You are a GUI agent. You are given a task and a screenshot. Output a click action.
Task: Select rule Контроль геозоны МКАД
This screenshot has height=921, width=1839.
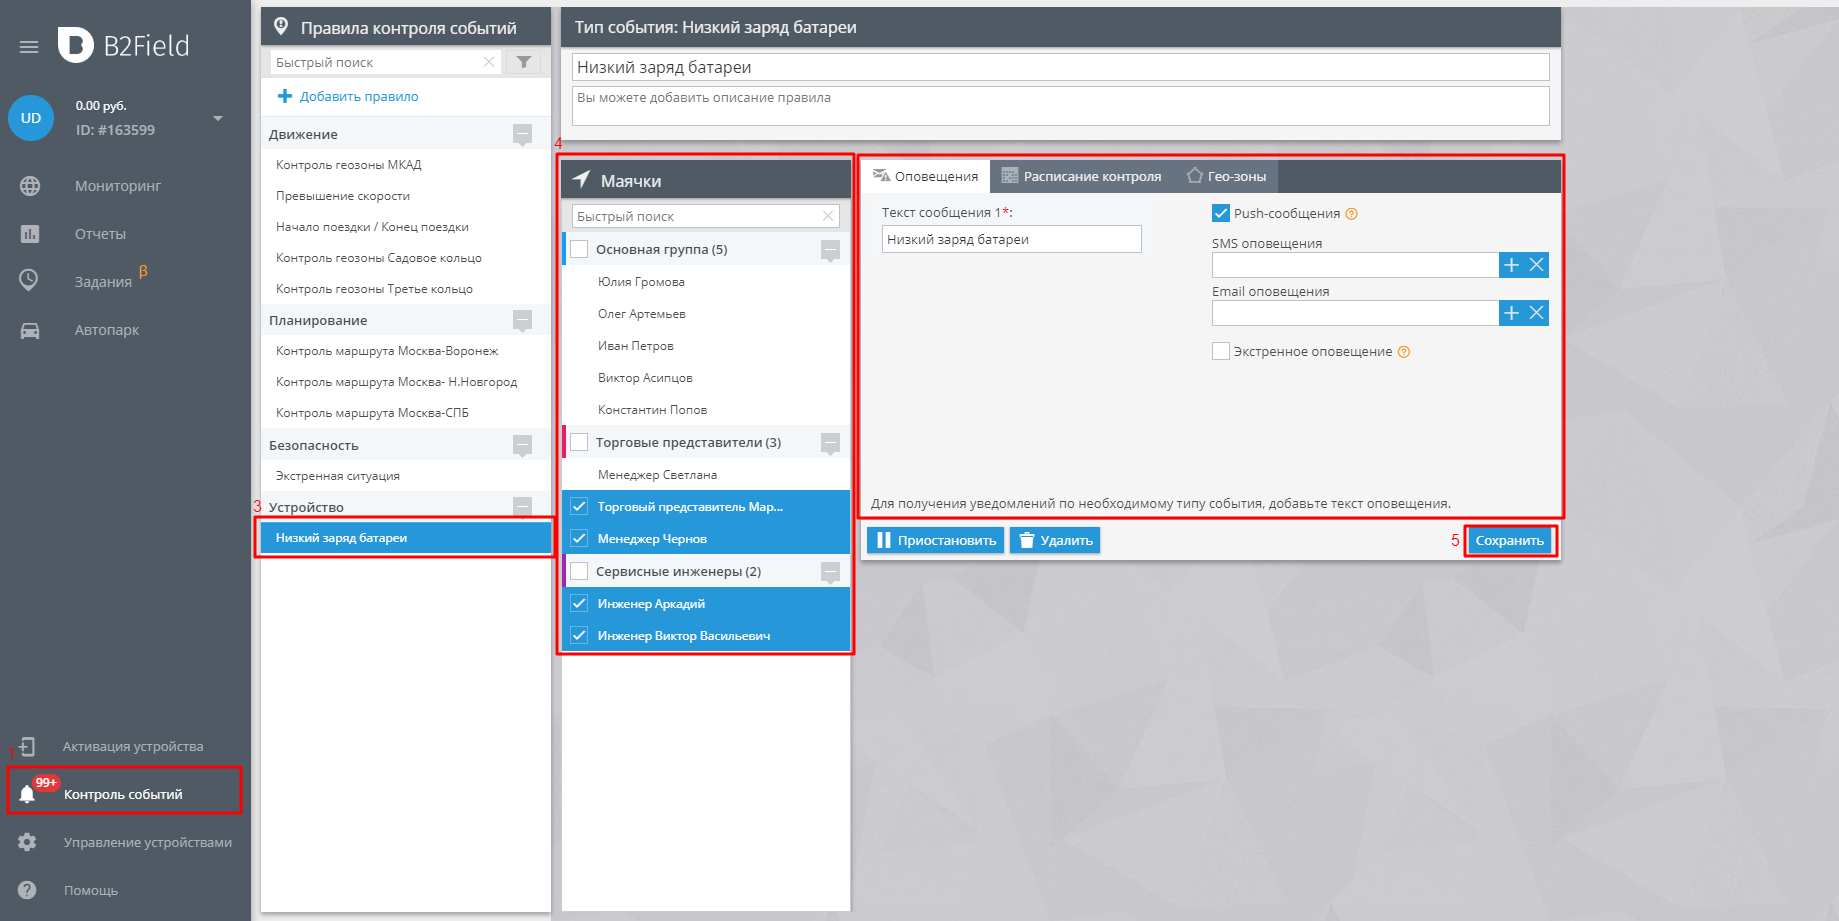(x=405, y=165)
